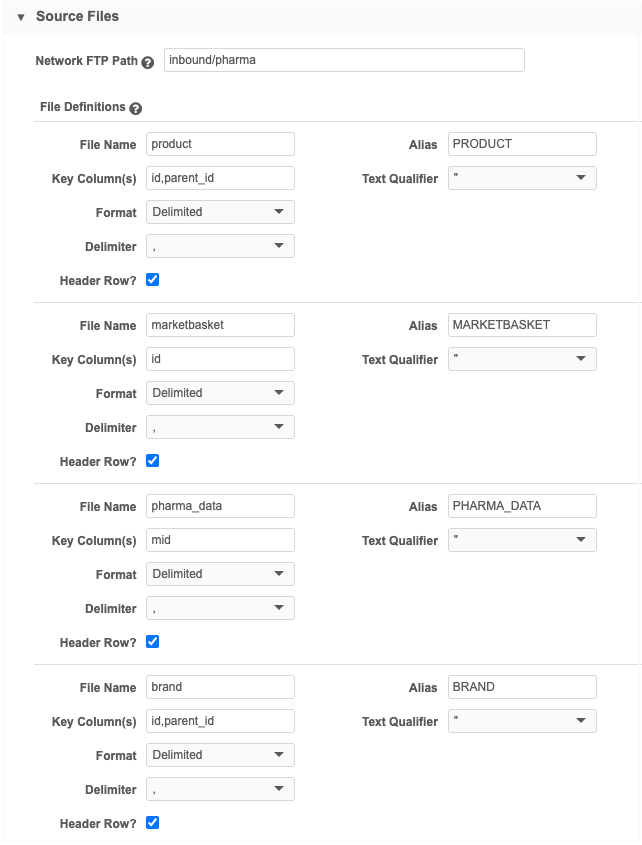Viewport: 642px width, 845px height.
Task: Click the PHARMA_DATA alias field
Action: [x=522, y=506]
